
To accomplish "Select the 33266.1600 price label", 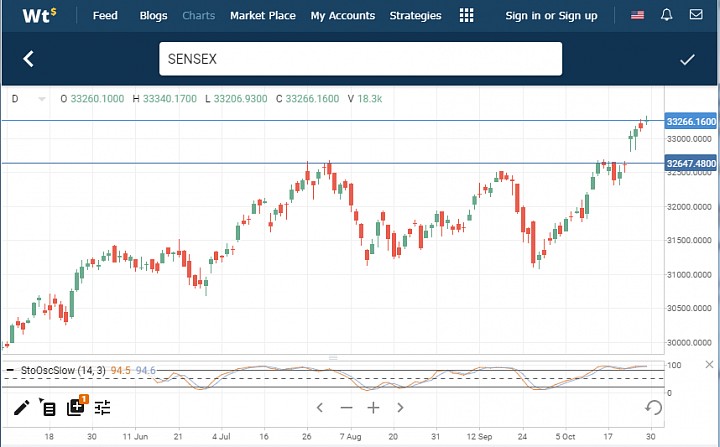I will (691, 121).
